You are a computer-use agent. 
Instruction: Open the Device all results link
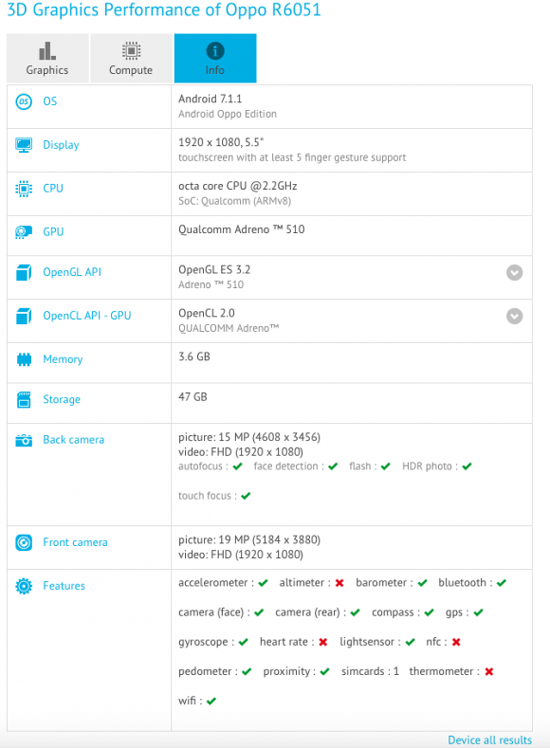coord(489,740)
